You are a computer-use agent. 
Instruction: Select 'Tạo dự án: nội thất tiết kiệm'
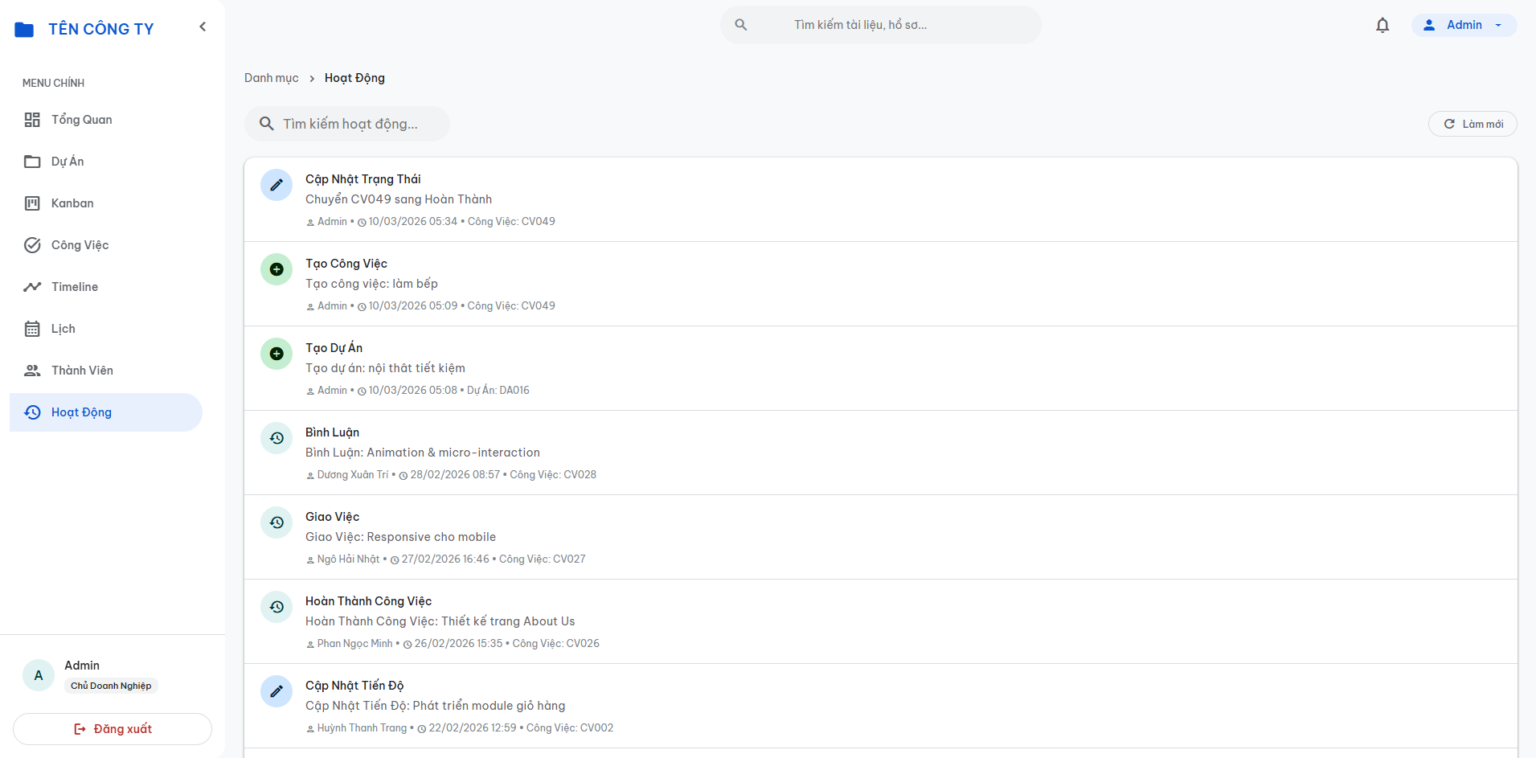click(x=385, y=368)
